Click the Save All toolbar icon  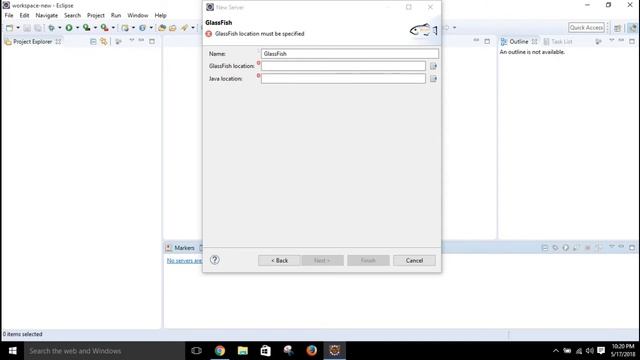point(38,28)
